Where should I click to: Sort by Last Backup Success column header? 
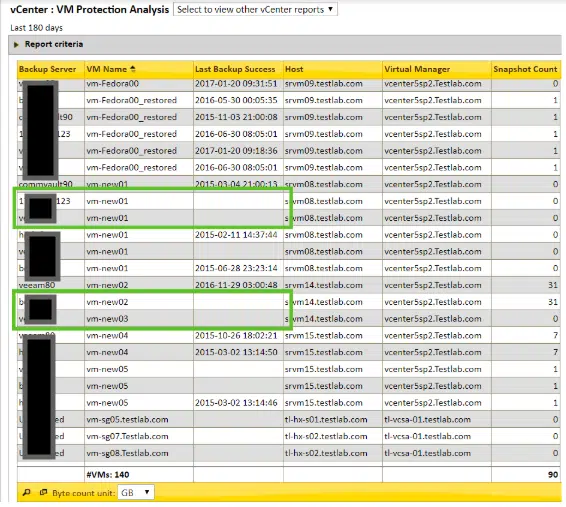coord(235,69)
